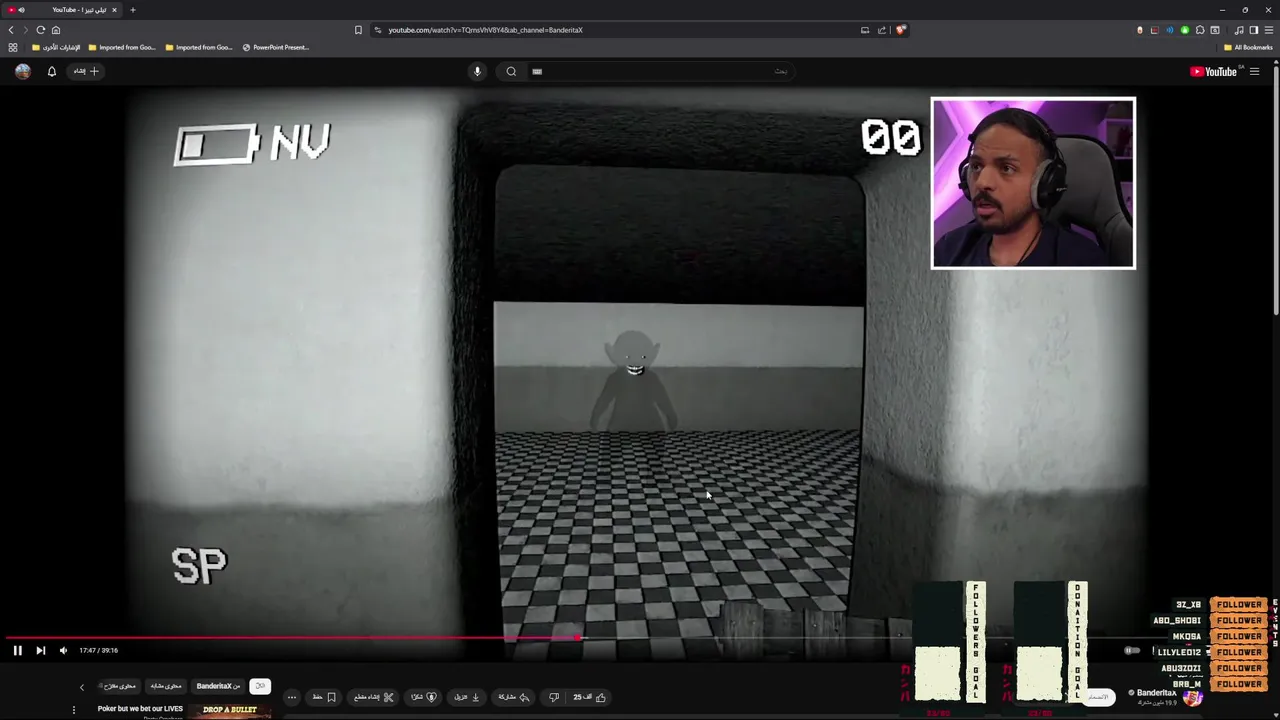Viewport: 1280px width, 720px height.
Task: Open the Brave Shields lion icon
Action: pyautogui.click(x=900, y=30)
